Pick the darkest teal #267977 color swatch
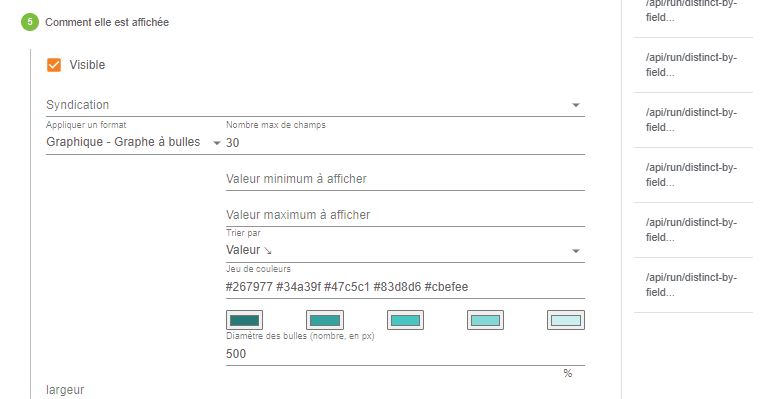 244,320
